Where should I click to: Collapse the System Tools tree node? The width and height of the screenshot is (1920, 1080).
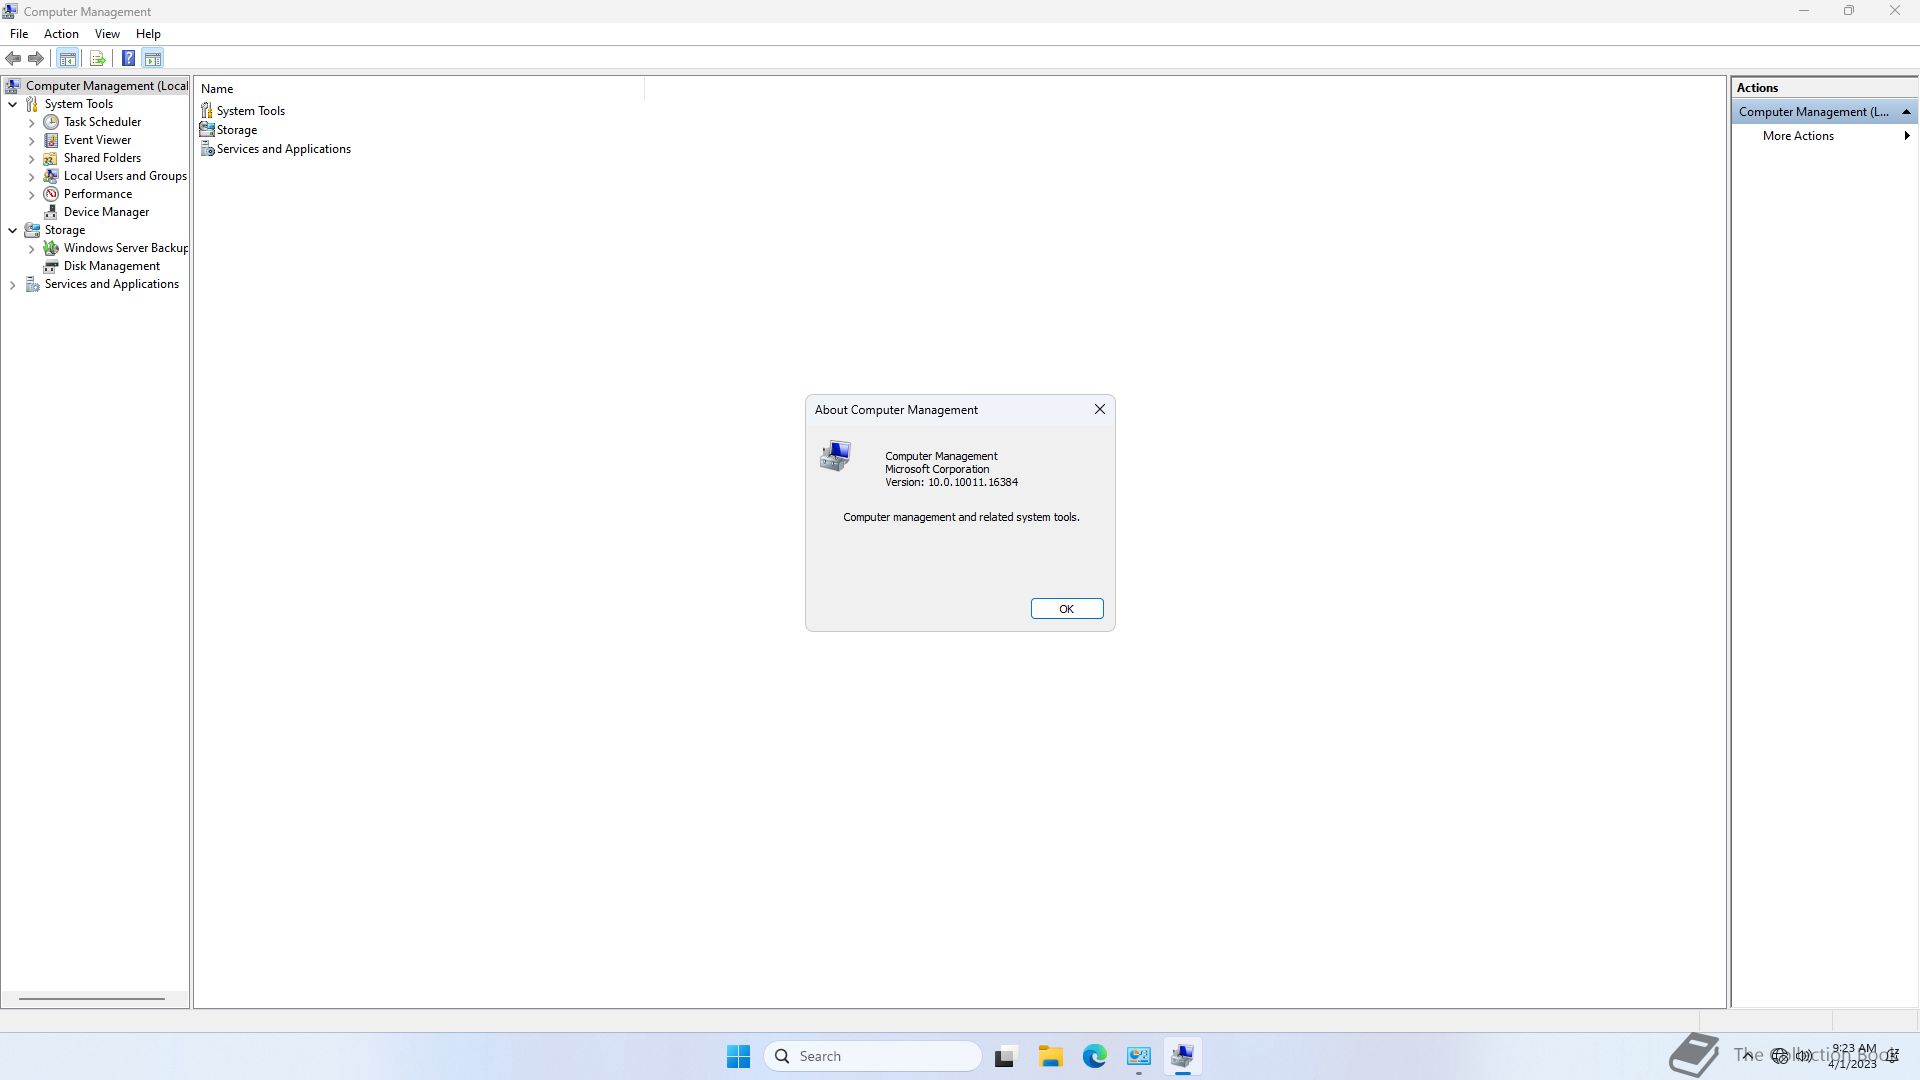[x=13, y=104]
